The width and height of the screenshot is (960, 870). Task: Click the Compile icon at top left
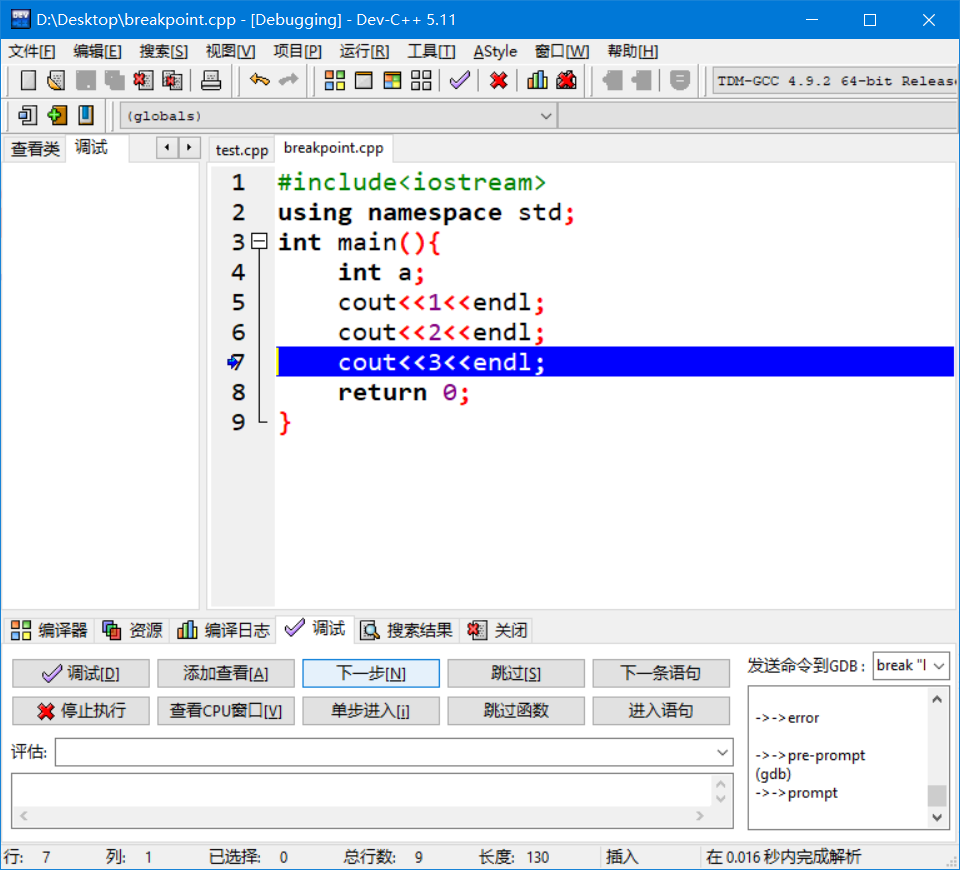[28, 82]
